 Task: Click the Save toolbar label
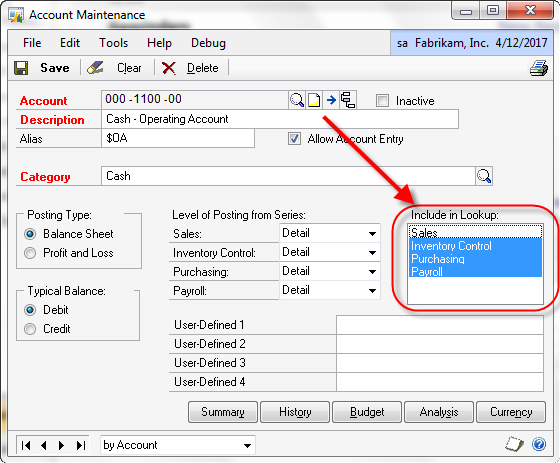point(55,68)
